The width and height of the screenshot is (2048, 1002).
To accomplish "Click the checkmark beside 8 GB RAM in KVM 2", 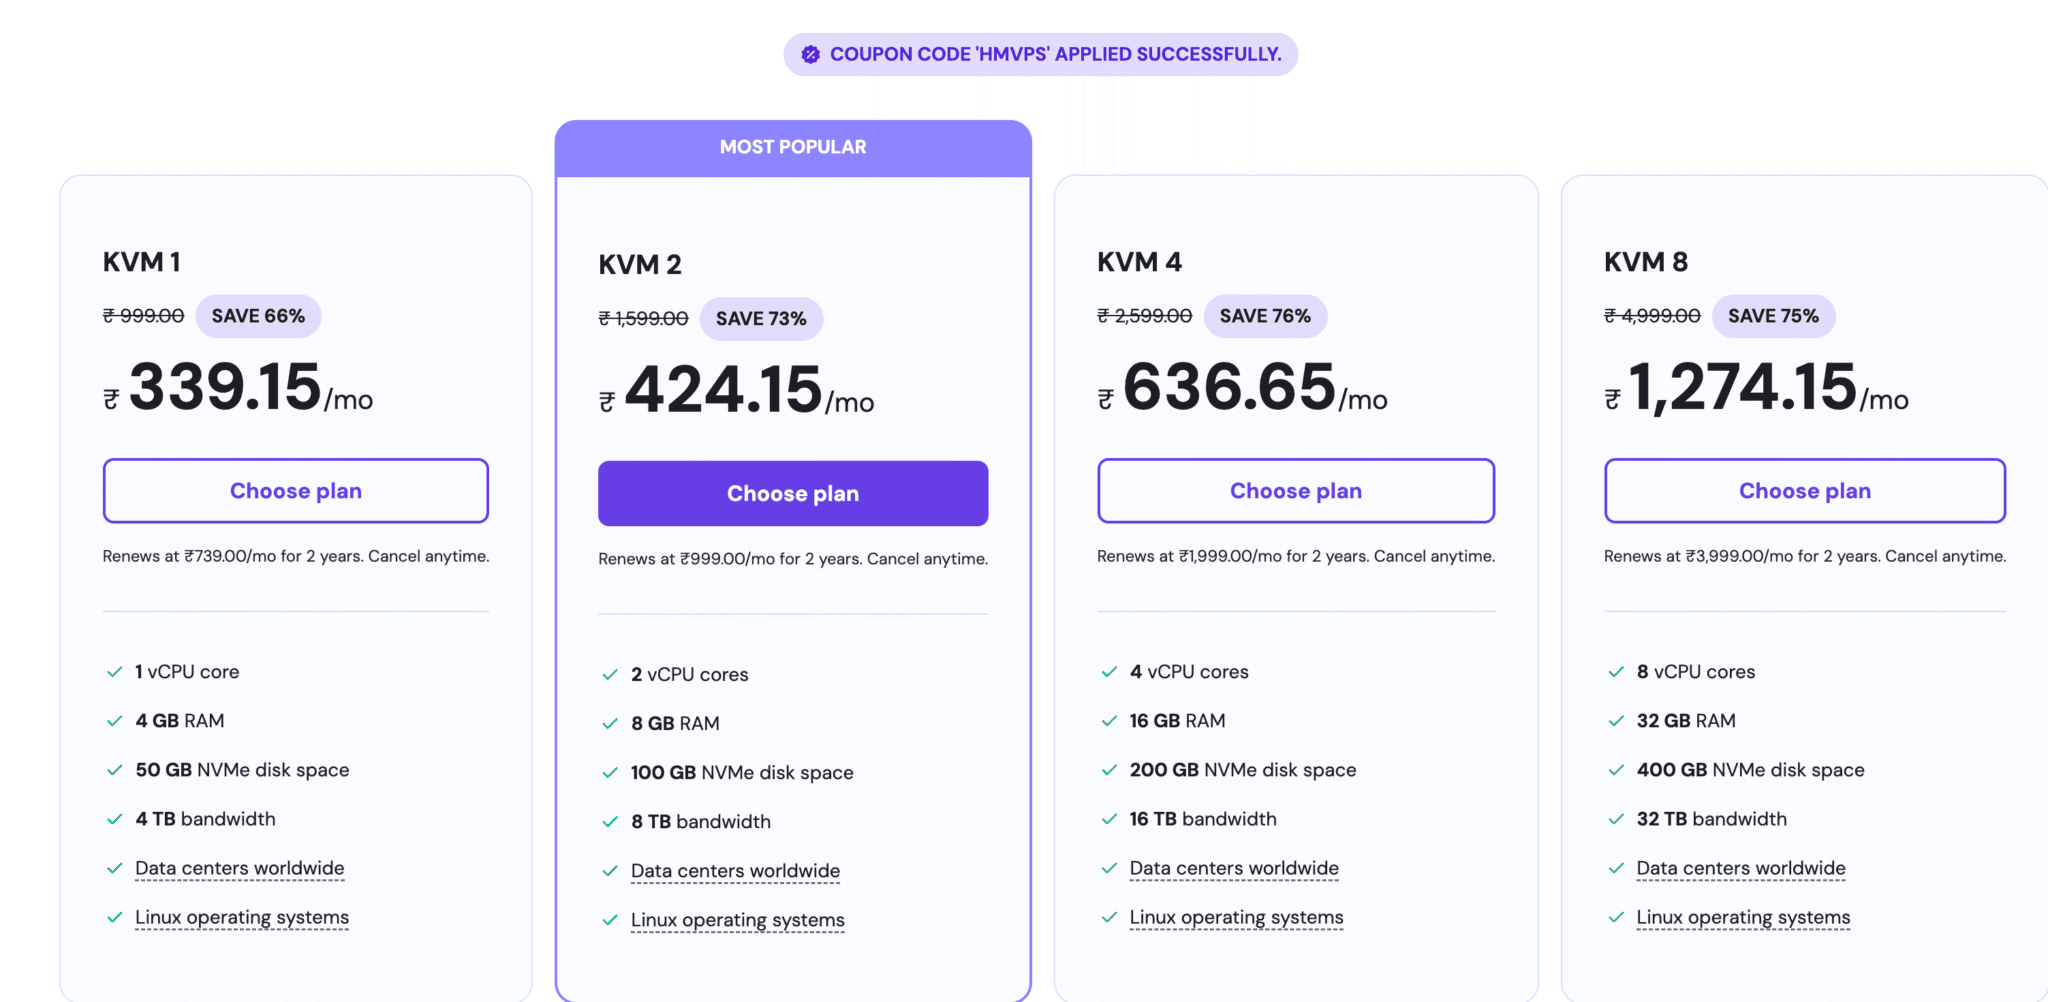I will 609,723.
